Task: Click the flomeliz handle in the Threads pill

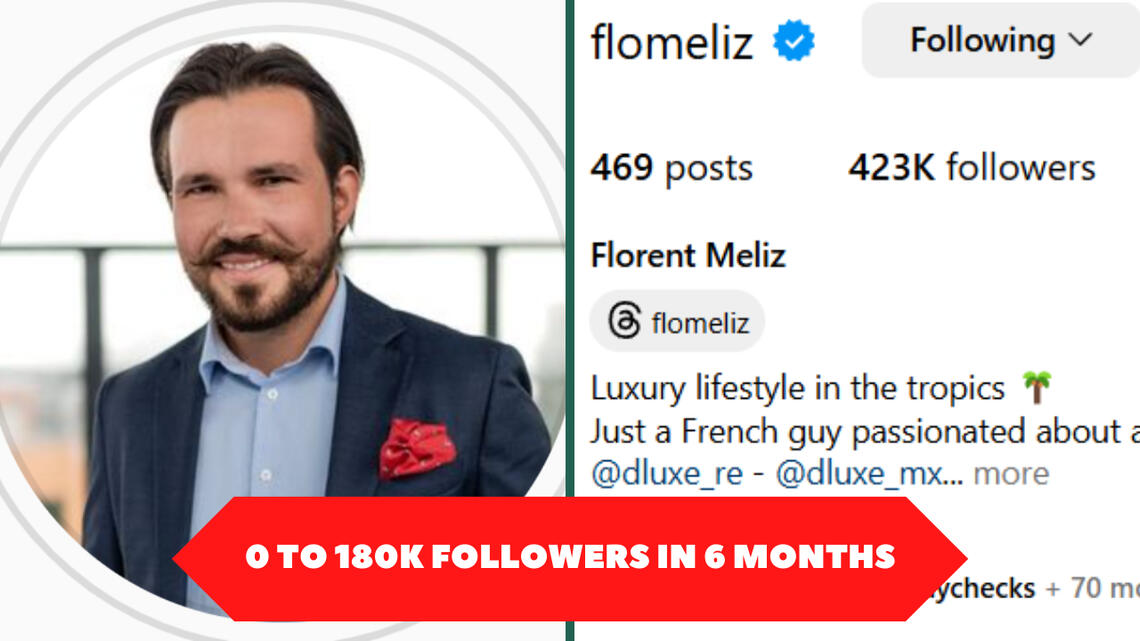Action: pos(699,323)
